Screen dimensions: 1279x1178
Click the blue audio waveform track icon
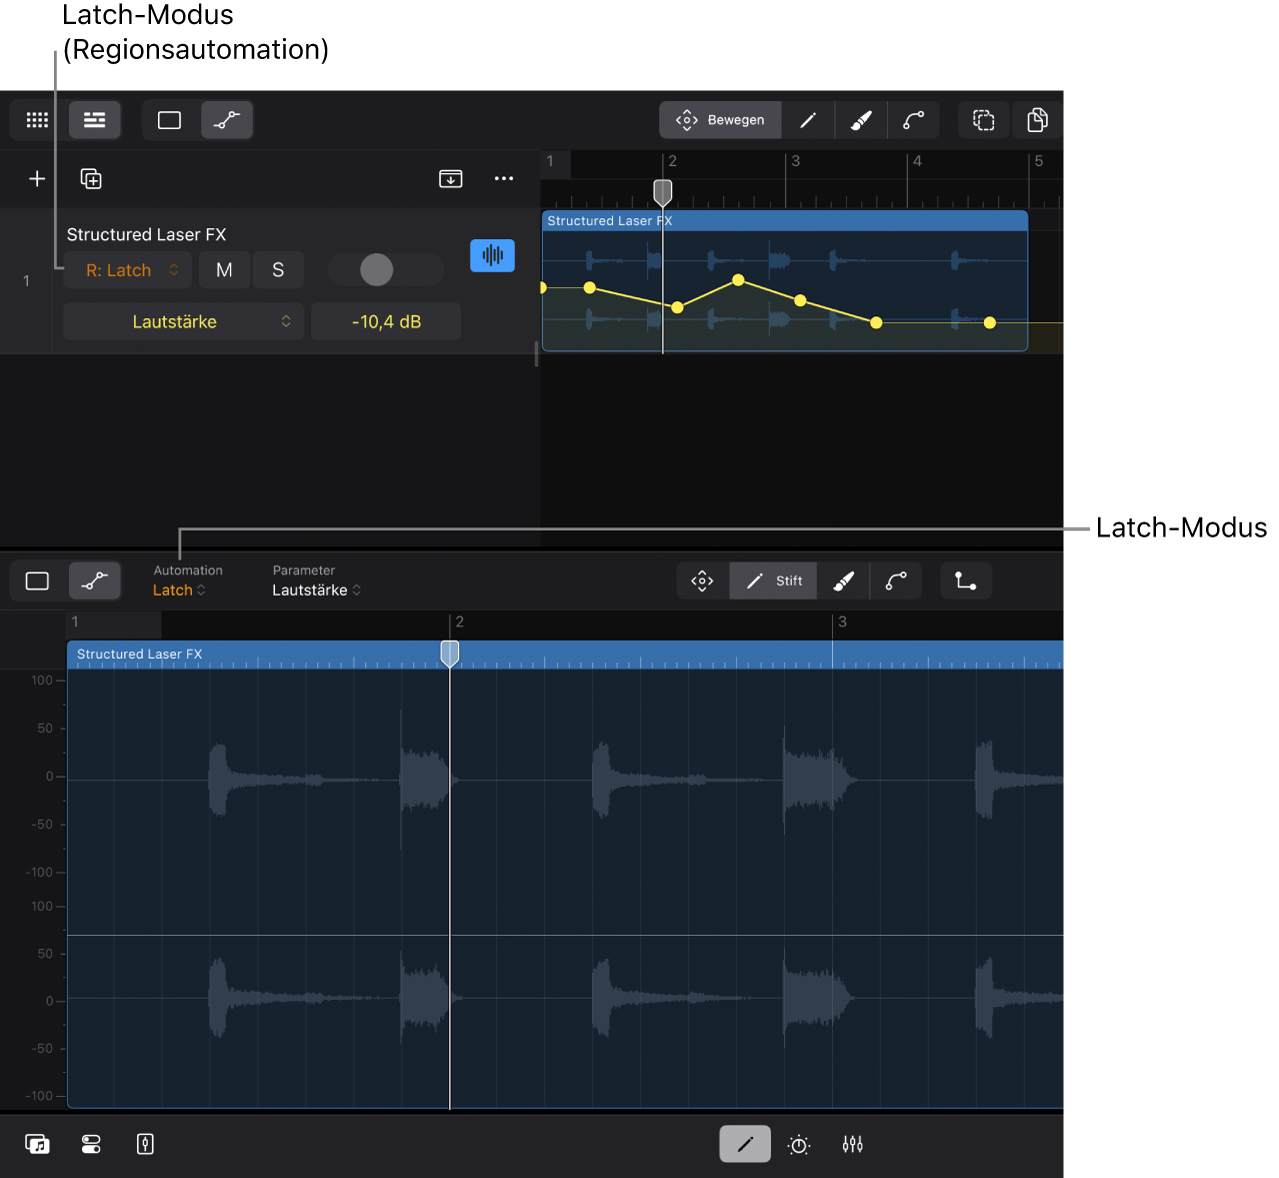[x=493, y=256]
